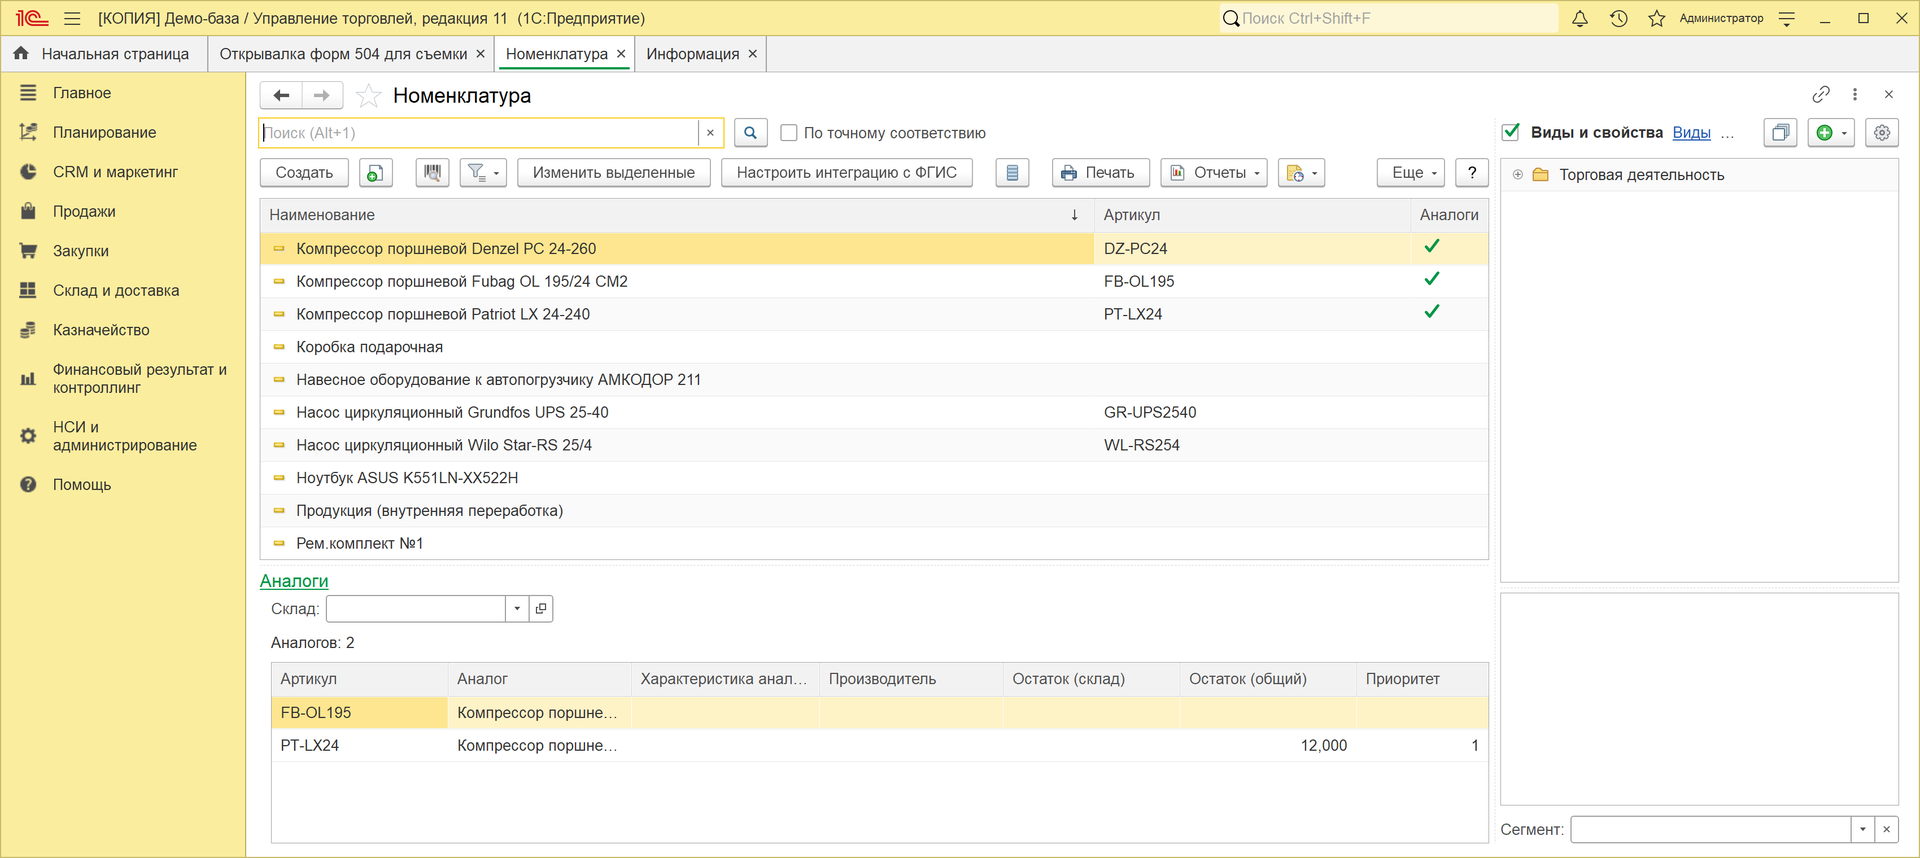Click the magnifier search button

click(750, 133)
